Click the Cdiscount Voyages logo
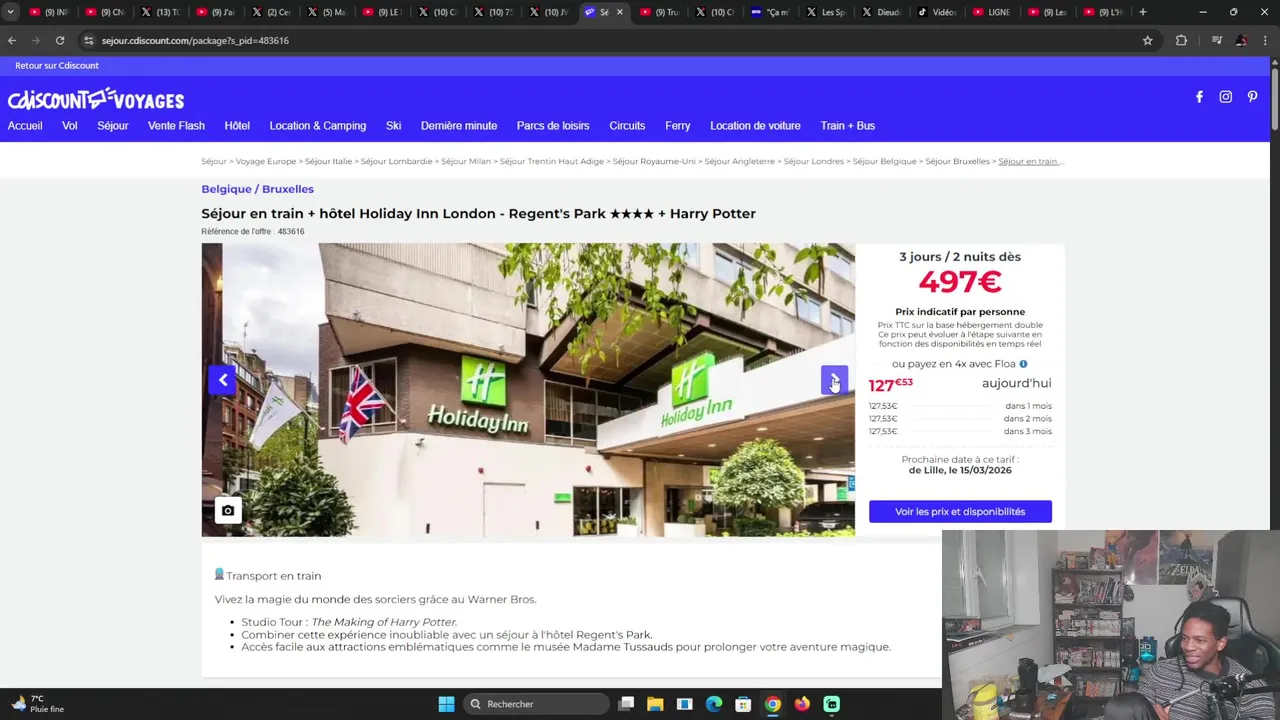1280x720 pixels. point(96,99)
